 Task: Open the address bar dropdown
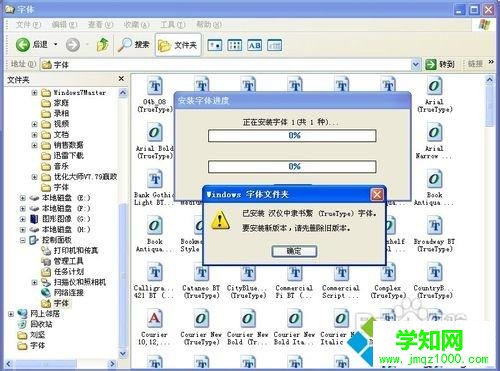(416, 64)
